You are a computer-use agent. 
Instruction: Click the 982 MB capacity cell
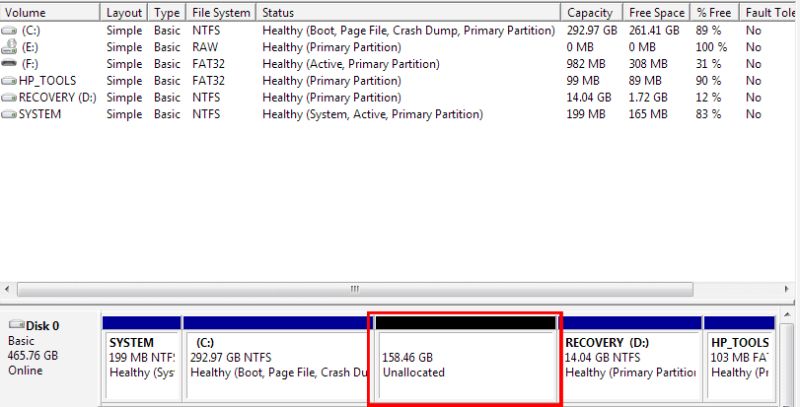(586, 64)
